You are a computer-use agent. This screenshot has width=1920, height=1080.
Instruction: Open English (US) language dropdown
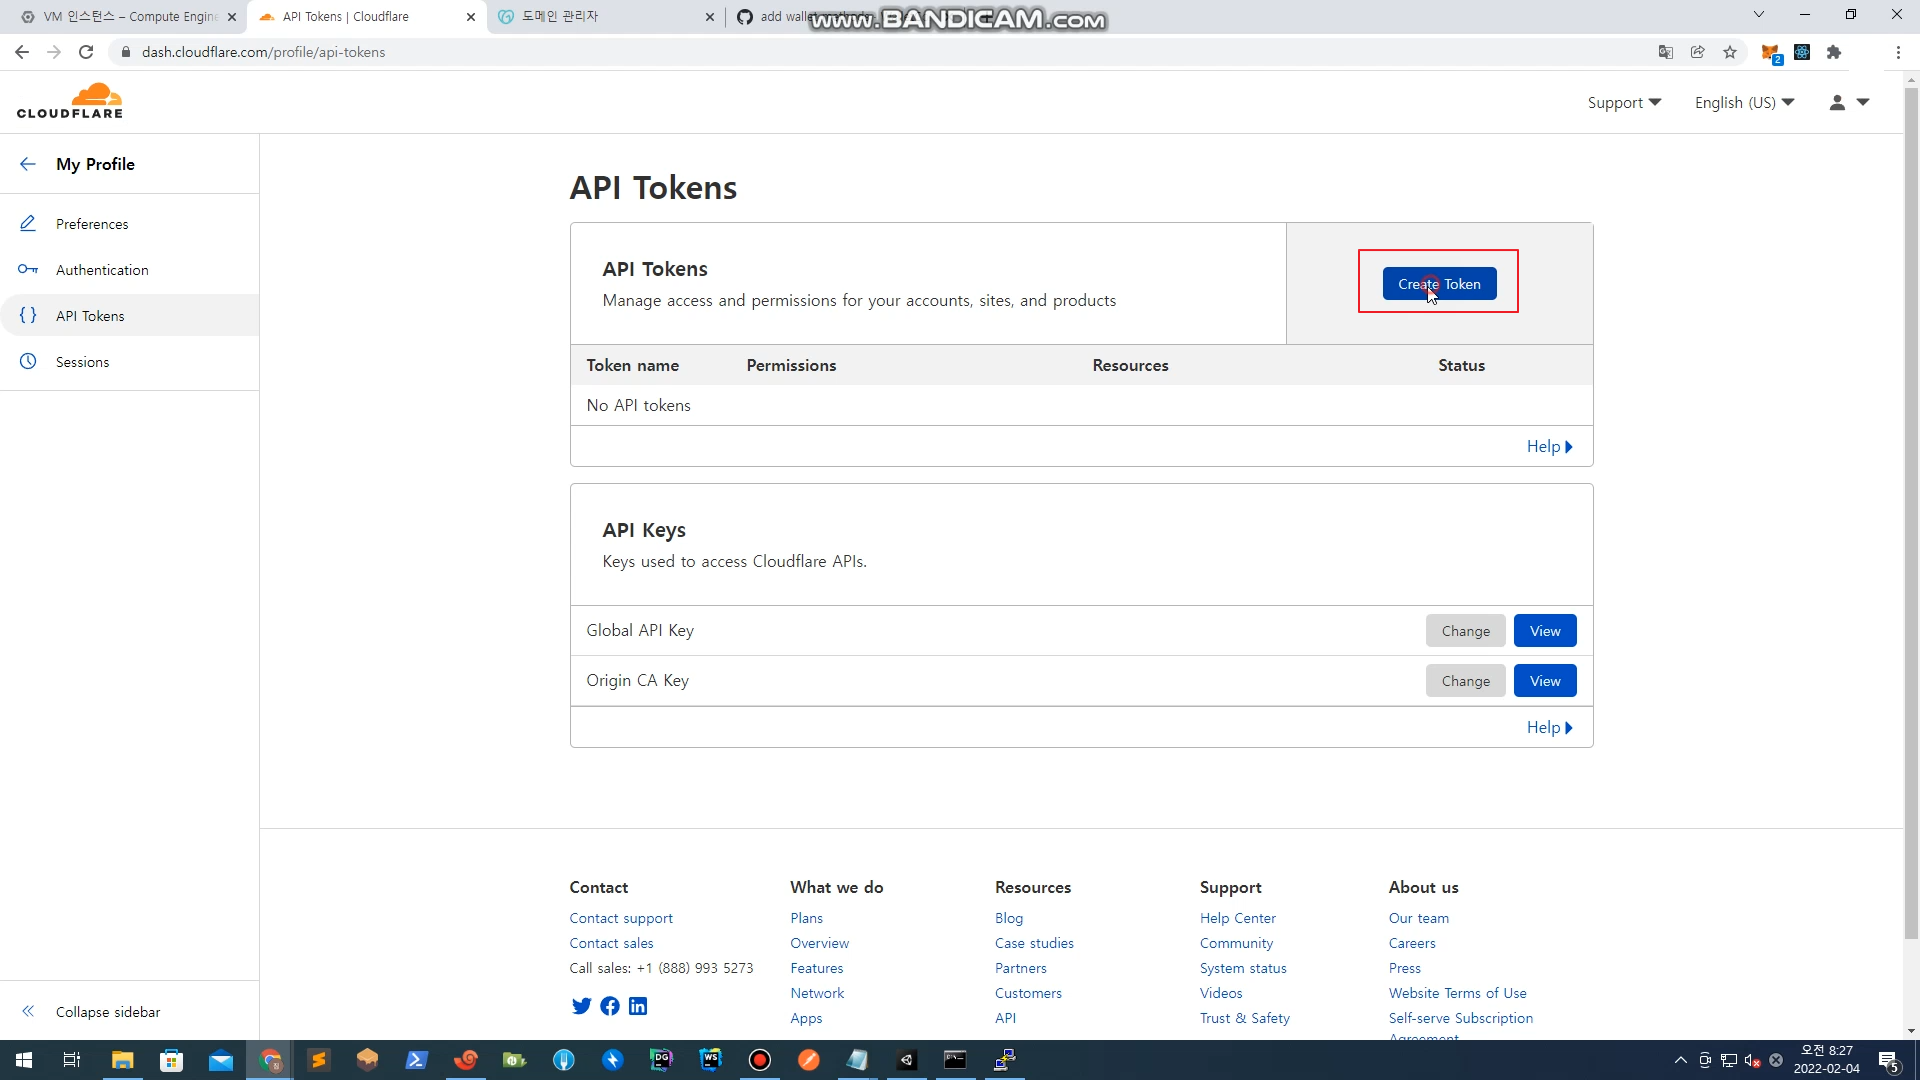coord(1744,102)
